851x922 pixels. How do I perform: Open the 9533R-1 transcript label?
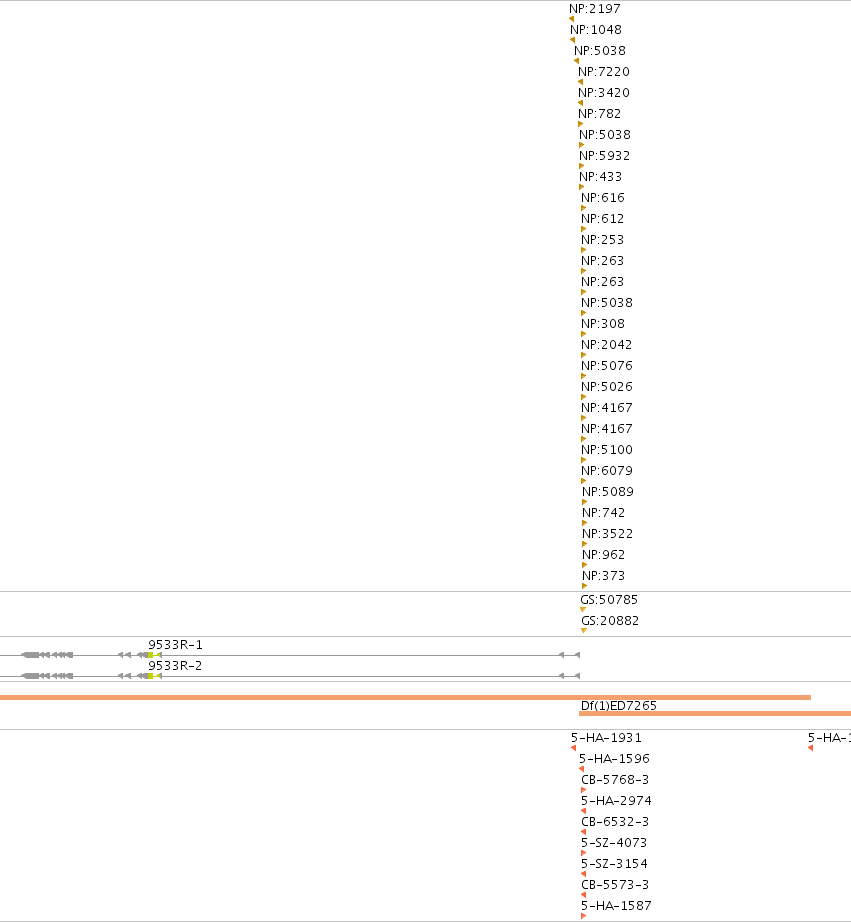click(175, 645)
